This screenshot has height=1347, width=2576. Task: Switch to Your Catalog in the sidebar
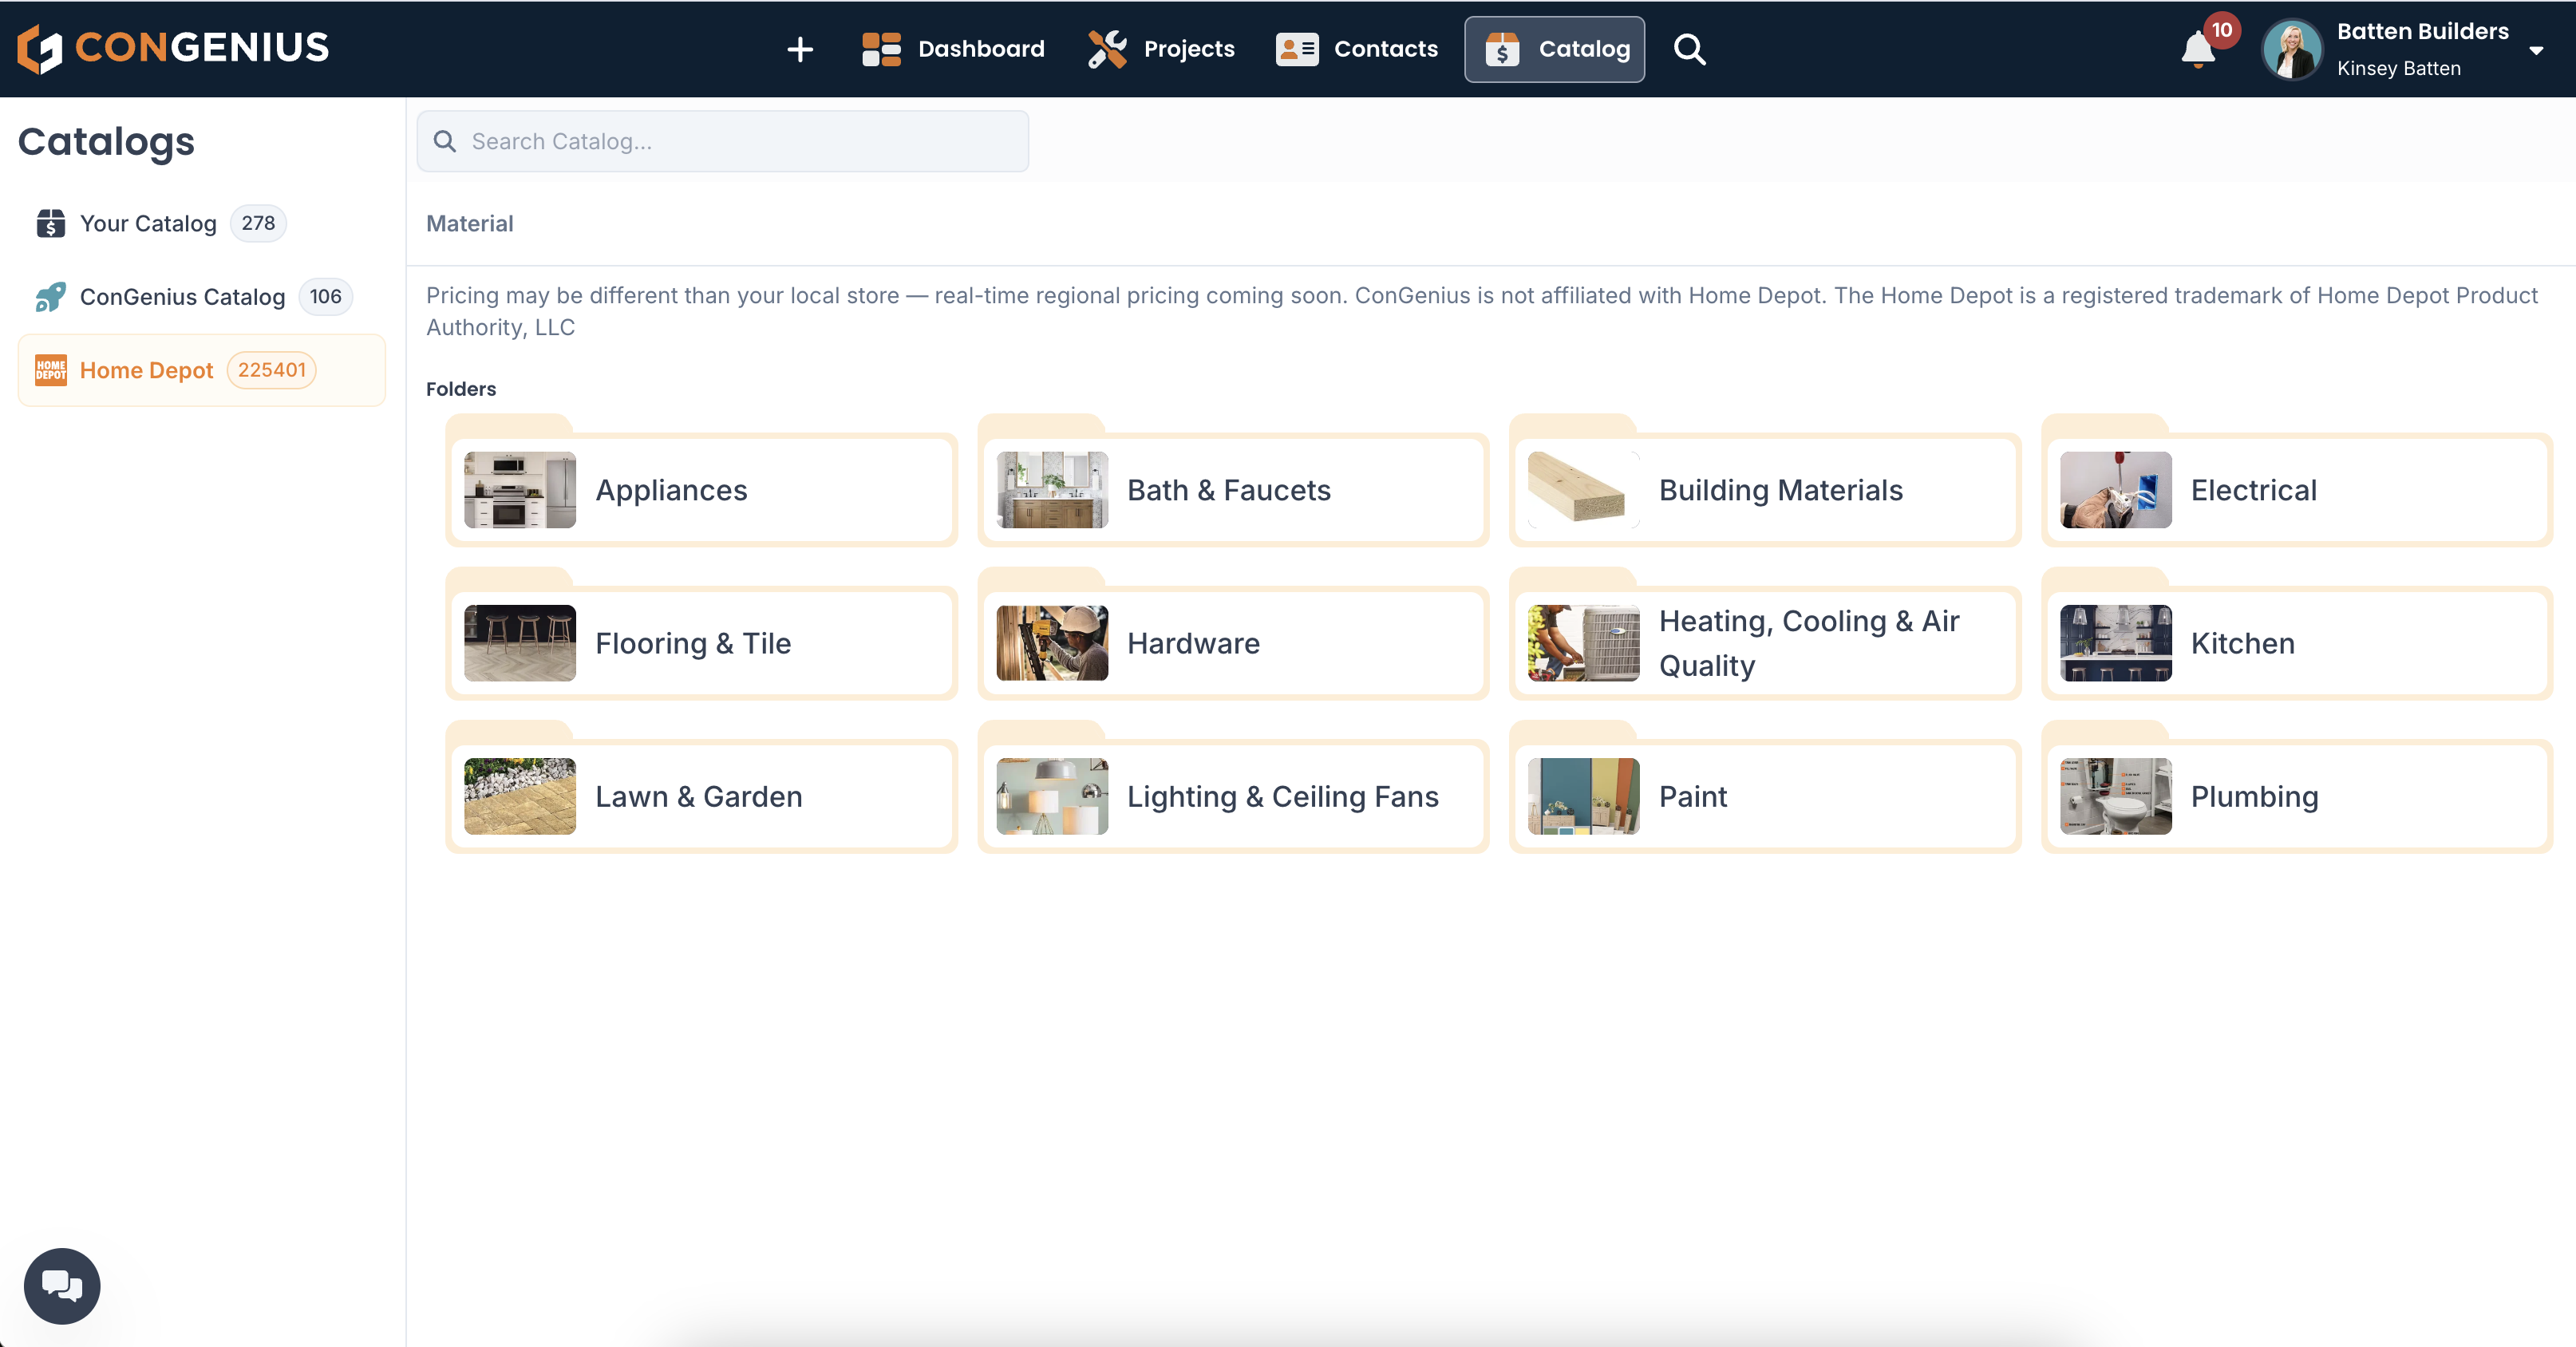(148, 223)
